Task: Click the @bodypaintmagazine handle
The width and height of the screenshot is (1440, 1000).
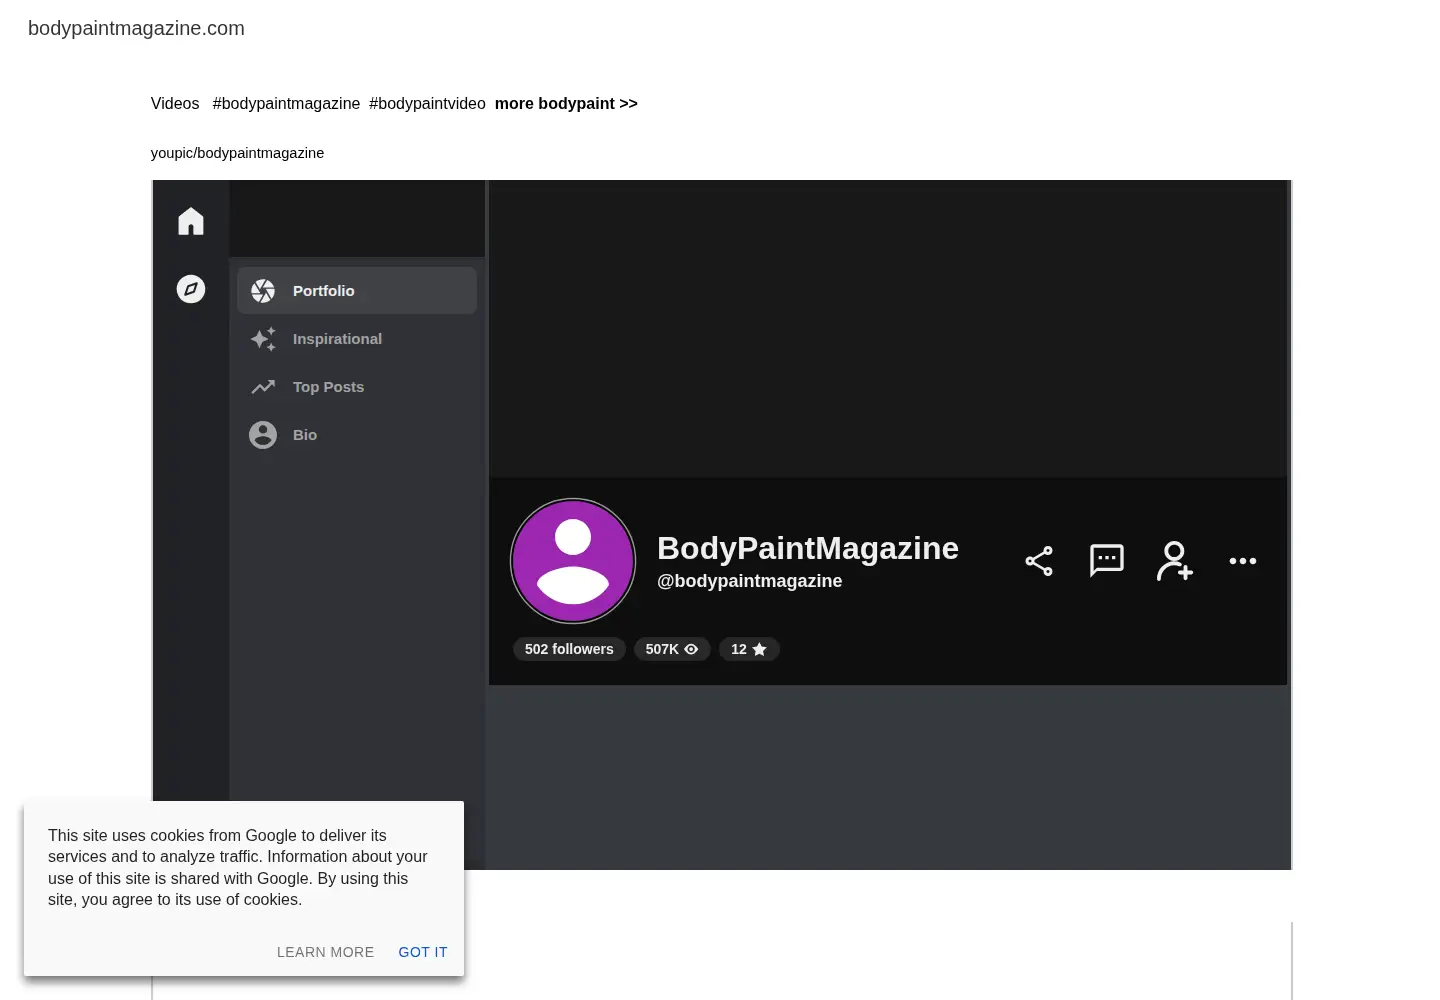Action: point(749,581)
